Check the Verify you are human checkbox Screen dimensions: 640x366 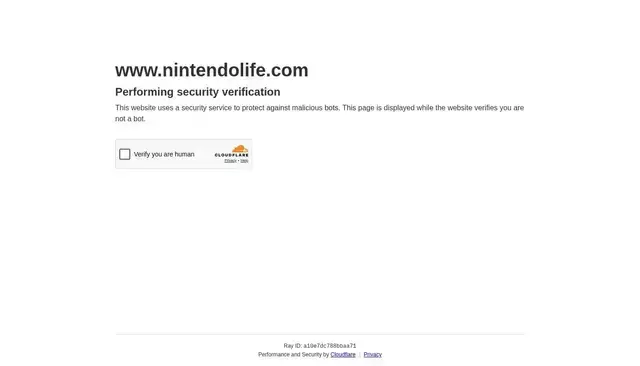(124, 154)
